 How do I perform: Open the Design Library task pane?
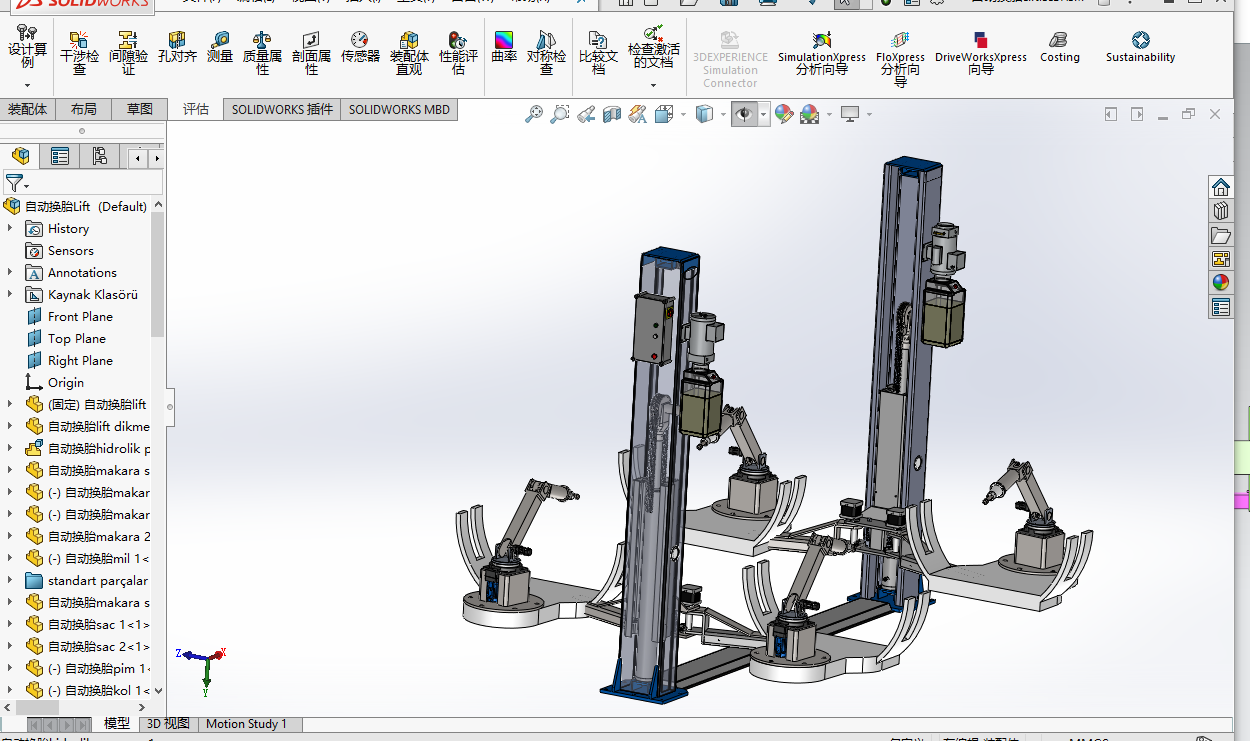(1220, 211)
